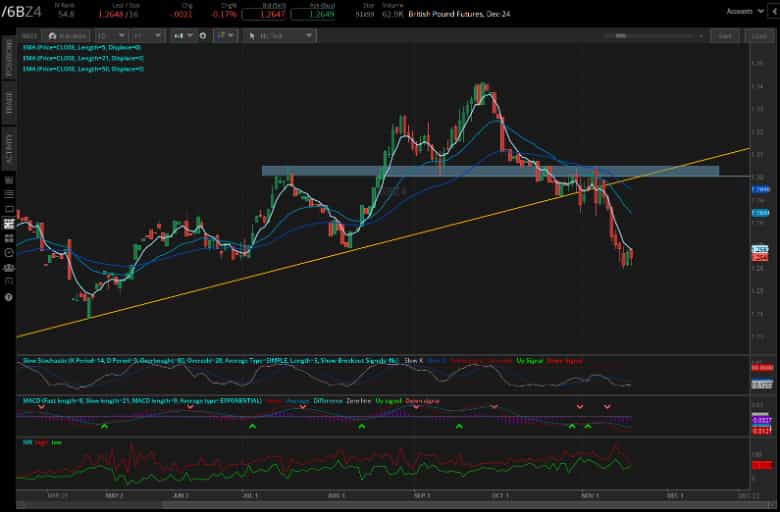The image size is (780, 515).
Task: Open the help question-mark icon in sidebar
Action: pos(8,297)
